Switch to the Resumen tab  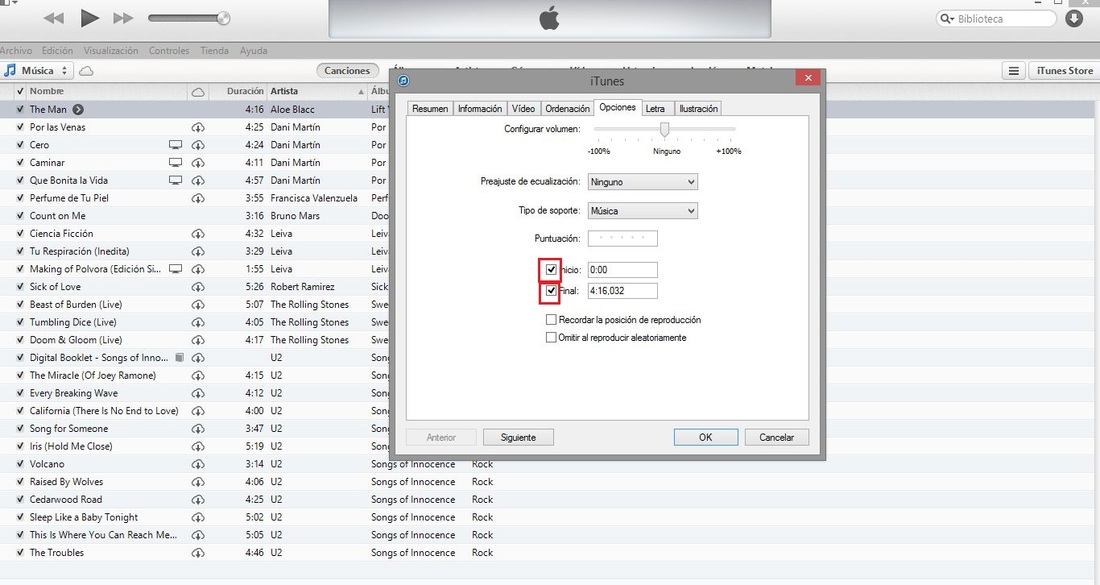pyautogui.click(x=430, y=109)
